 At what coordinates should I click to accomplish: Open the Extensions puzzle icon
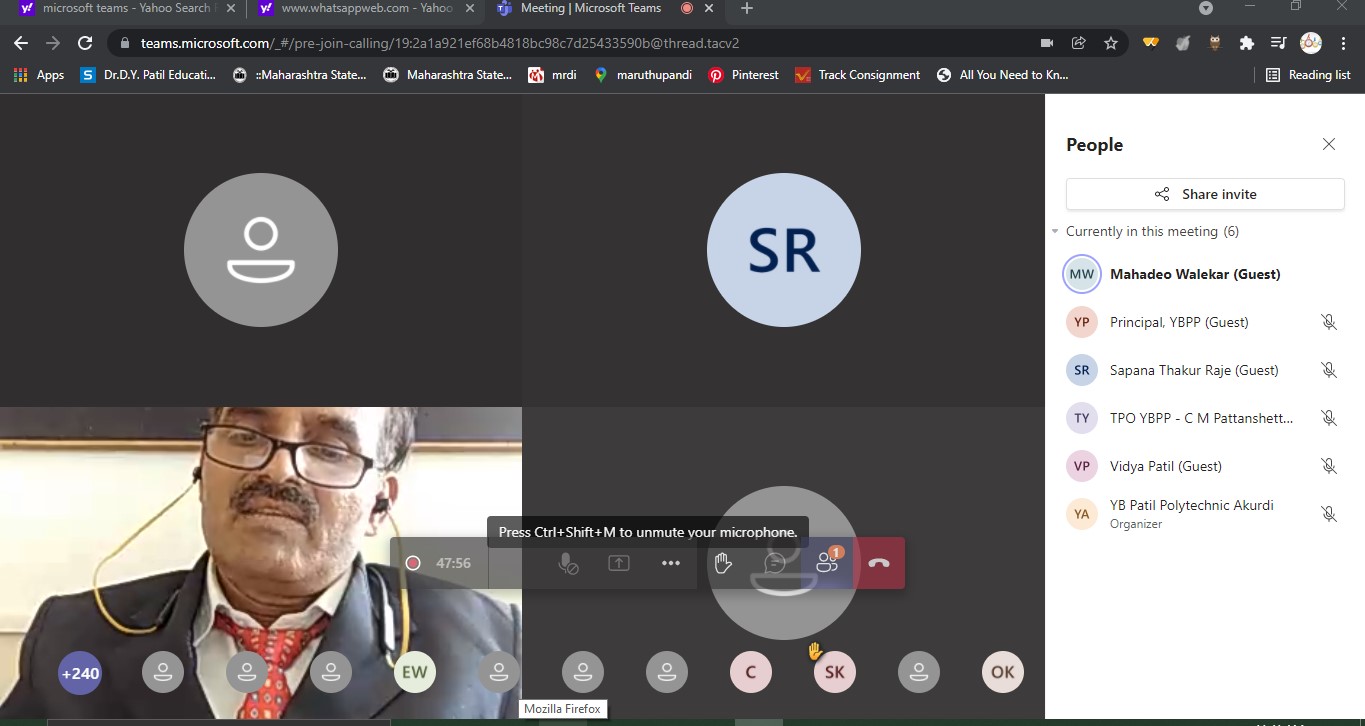pyautogui.click(x=1246, y=43)
